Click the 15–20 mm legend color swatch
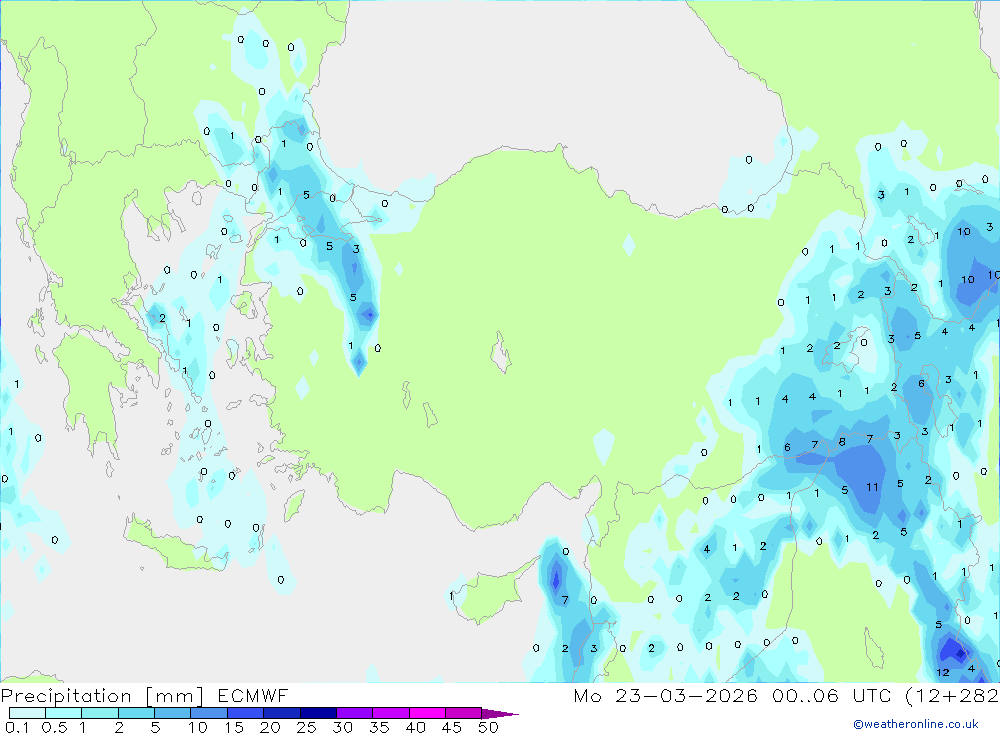 tap(246, 713)
